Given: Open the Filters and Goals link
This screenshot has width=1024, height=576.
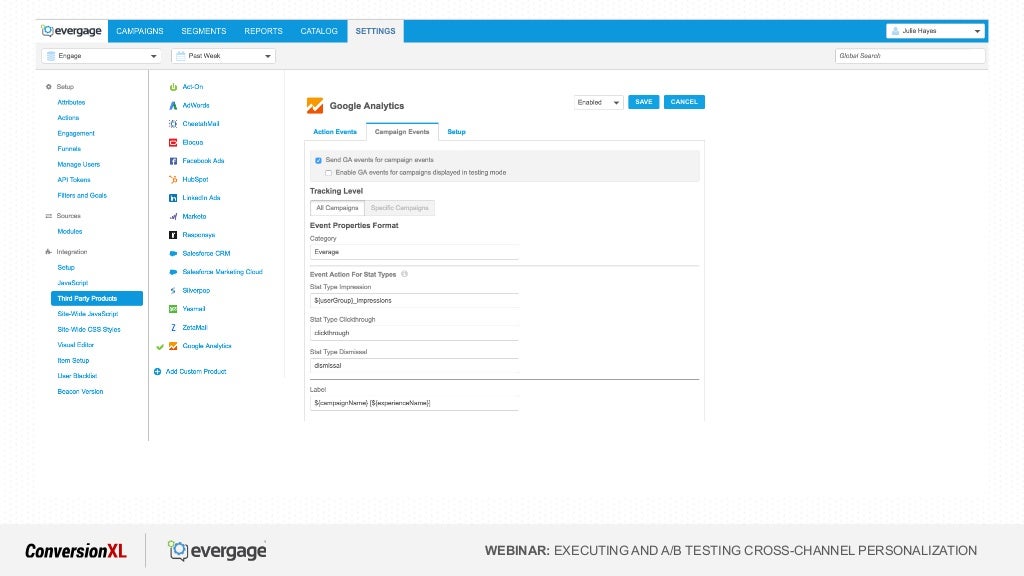Looking at the screenshot, I should click(x=82, y=195).
